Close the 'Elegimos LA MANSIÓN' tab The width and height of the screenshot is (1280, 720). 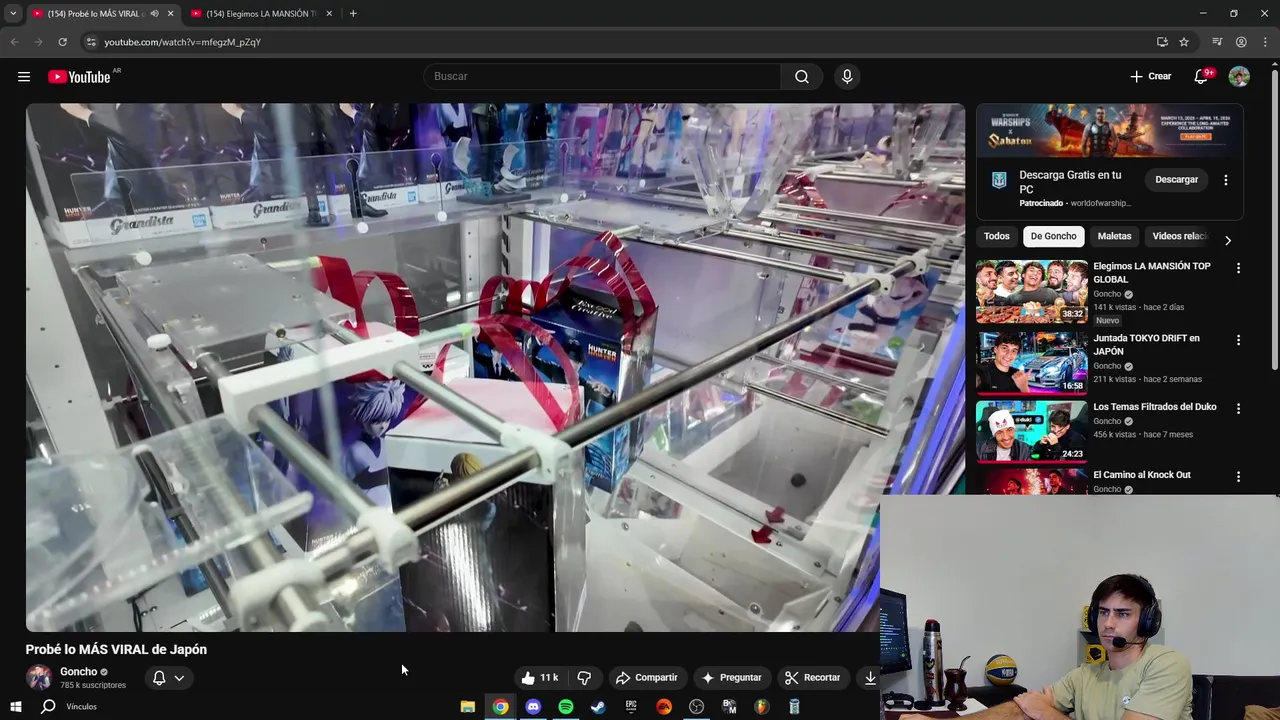tap(329, 14)
